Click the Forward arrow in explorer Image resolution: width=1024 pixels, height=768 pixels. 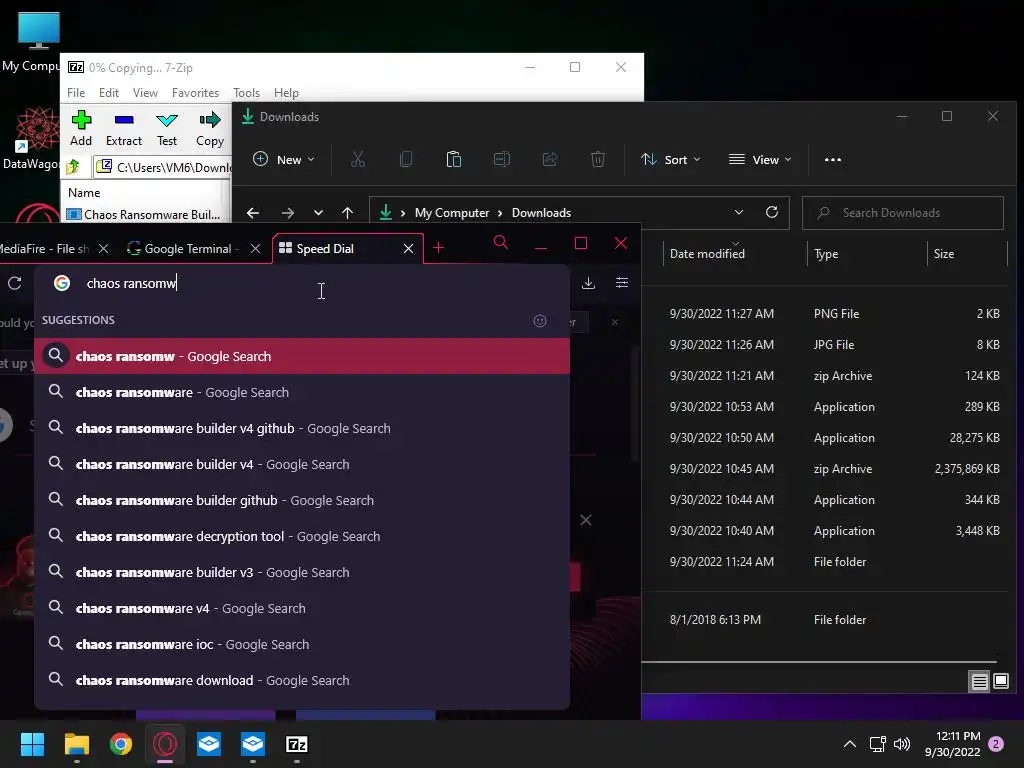(x=287, y=213)
